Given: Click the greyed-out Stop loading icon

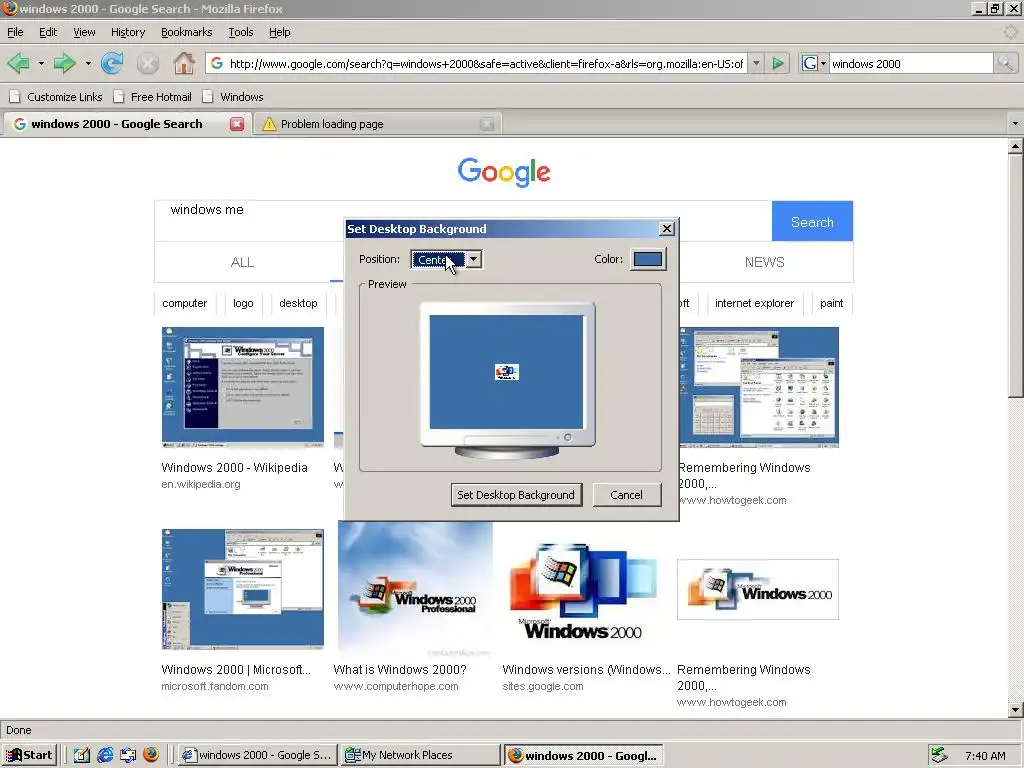Looking at the screenshot, I should tap(148, 63).
